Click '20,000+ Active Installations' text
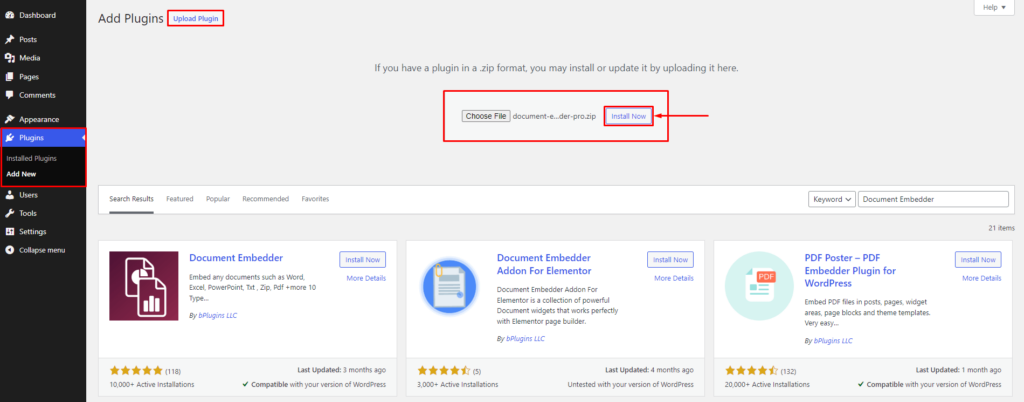The width and height of the screenshot is (1024, 402). pos(767,384)
